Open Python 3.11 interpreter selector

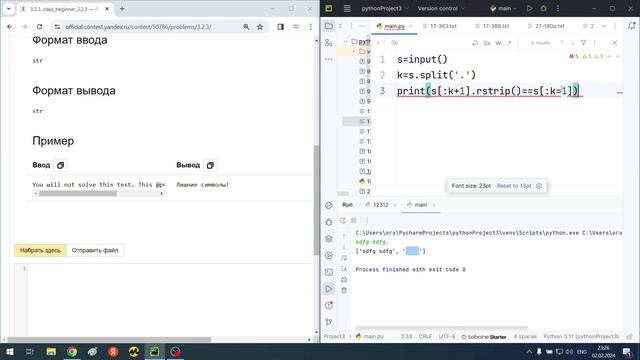pyautogui.click(x=581, y=337)
